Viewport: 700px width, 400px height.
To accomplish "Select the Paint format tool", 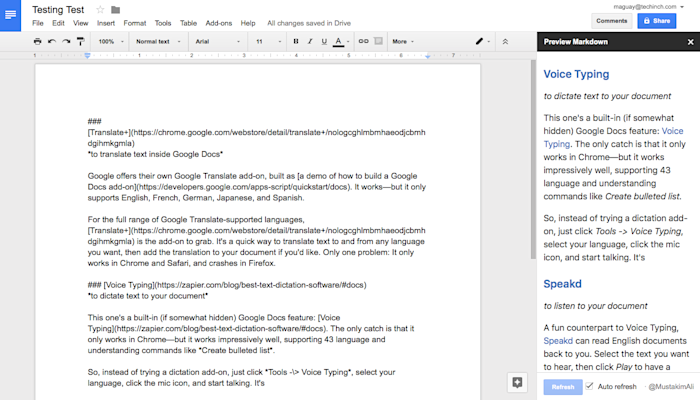I will tap(80, 42).
